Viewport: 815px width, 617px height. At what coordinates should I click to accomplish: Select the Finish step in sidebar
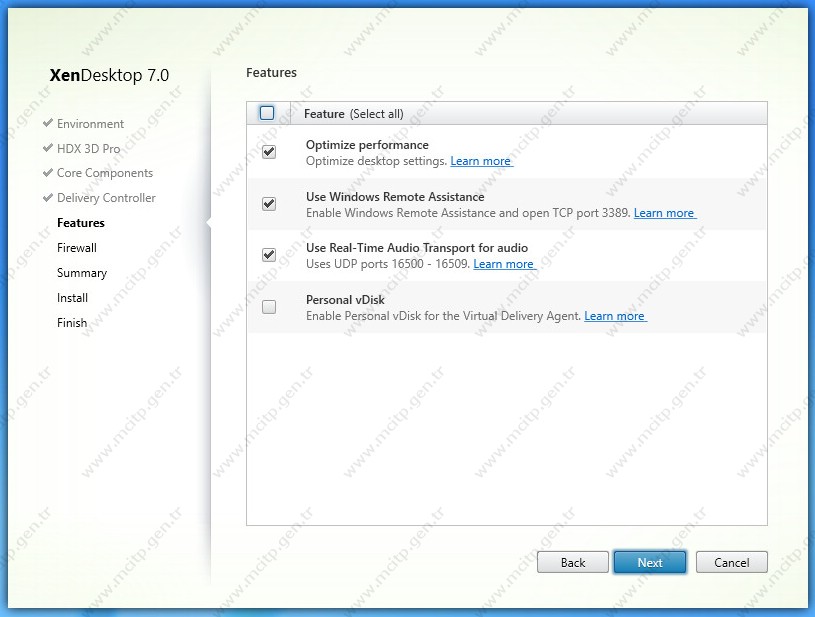coord(72,323)
